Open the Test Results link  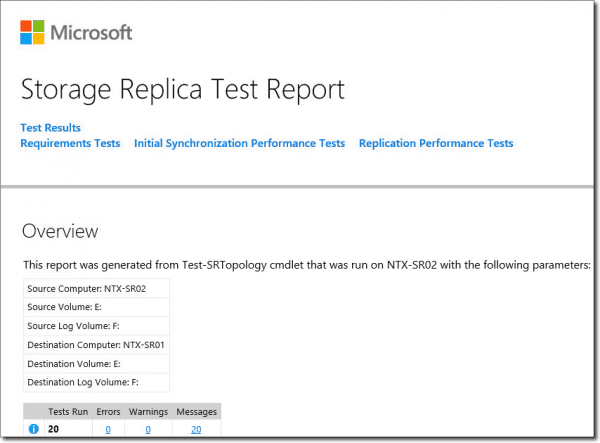point(51,128)
